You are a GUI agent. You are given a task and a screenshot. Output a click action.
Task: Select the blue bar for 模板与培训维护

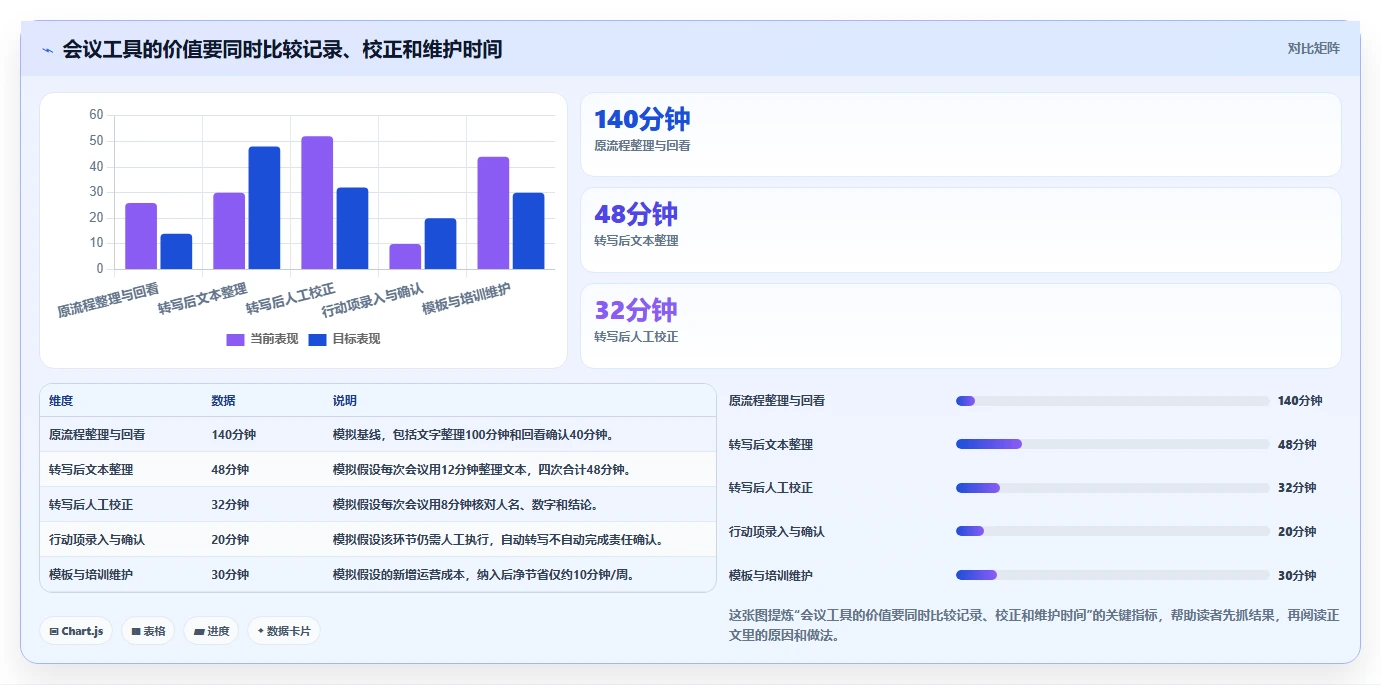pyautogui.click(x=528, y=231)
